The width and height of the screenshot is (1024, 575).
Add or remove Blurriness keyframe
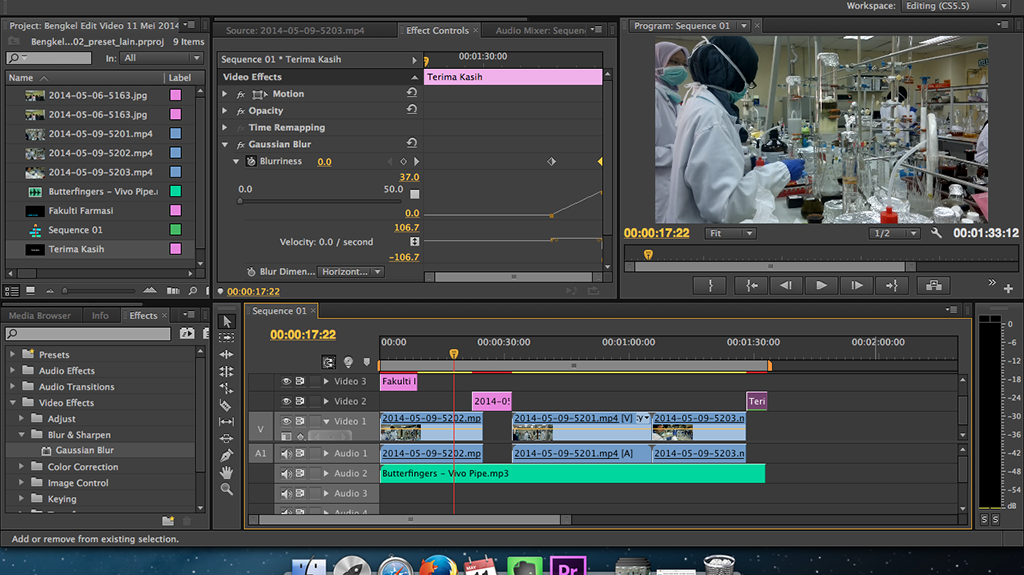click(404, 161)
